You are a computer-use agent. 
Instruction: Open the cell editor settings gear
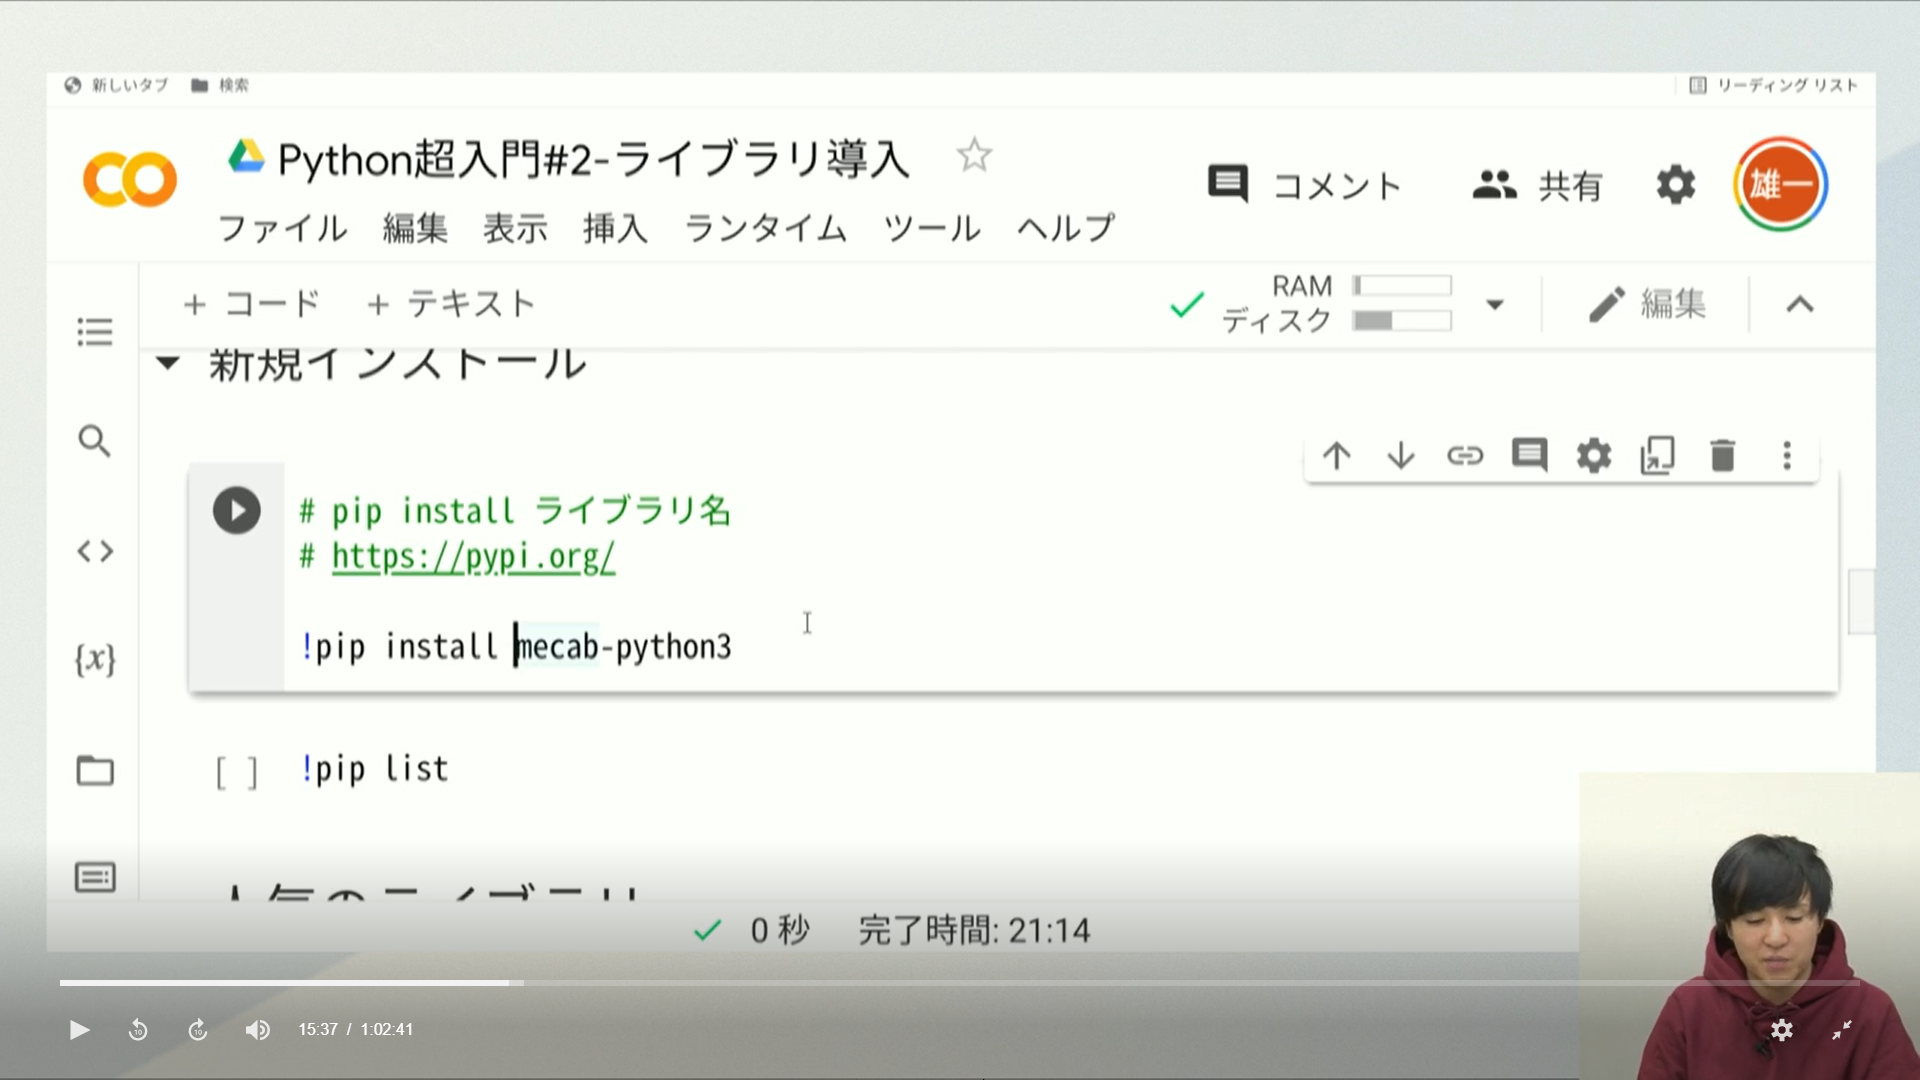1594,456
